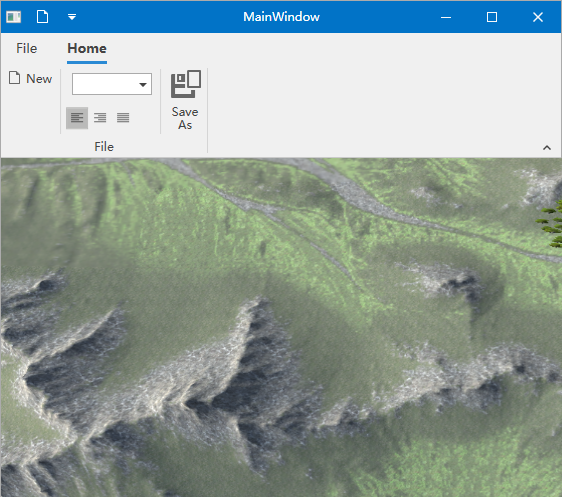Collapse the ribbon with the chevron arrow
The image size is (562, 497).
click(547, 148)
